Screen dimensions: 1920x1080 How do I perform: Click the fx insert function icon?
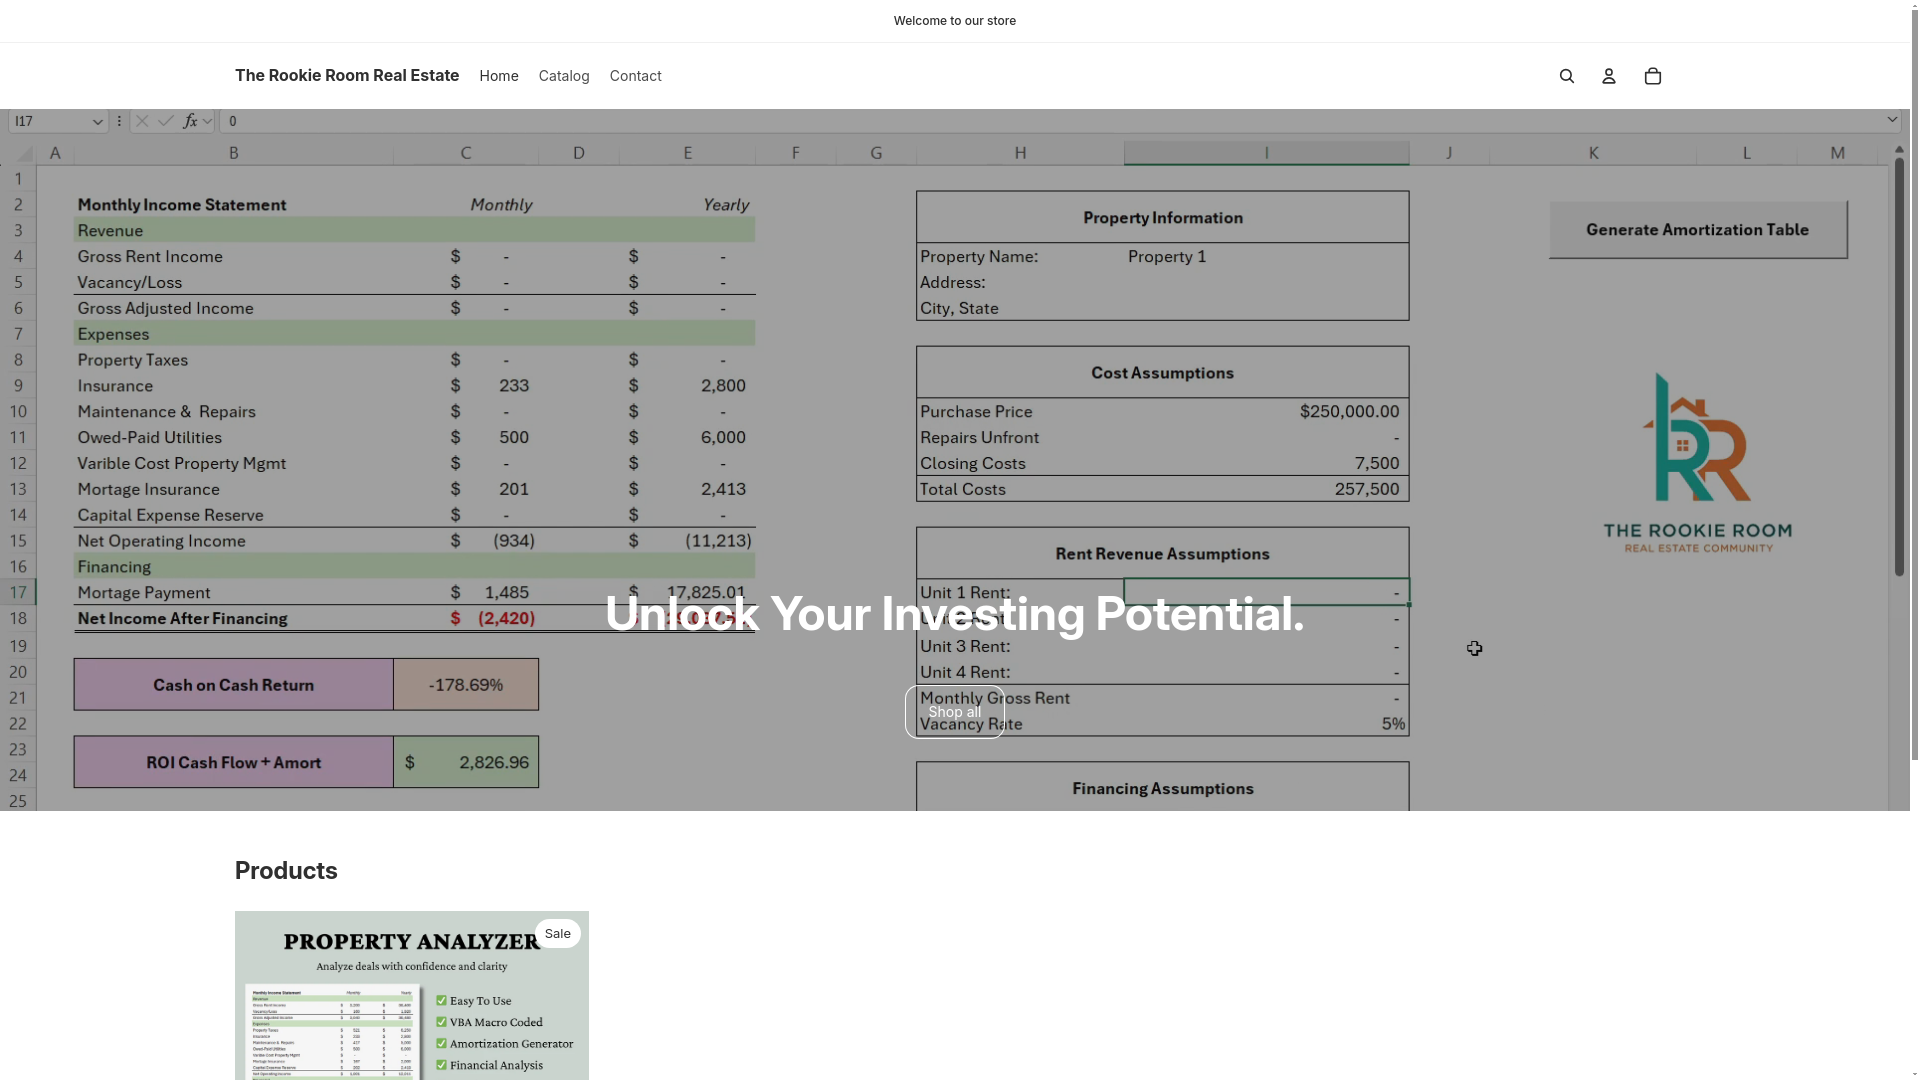[190, 121]
